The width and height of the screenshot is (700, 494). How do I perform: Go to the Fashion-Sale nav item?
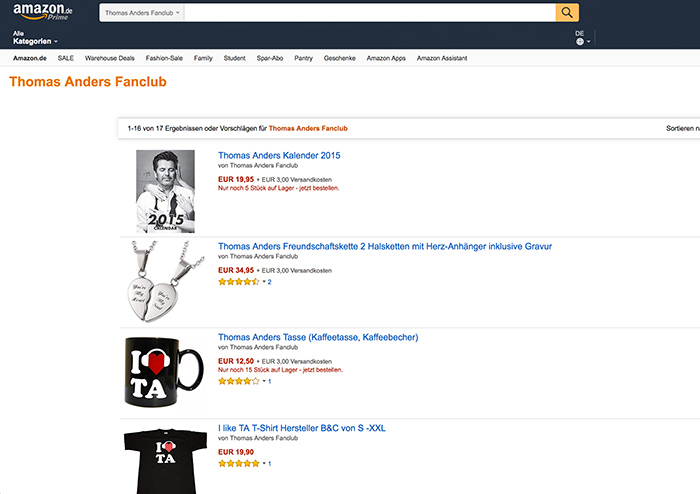[x=164, y=58]
